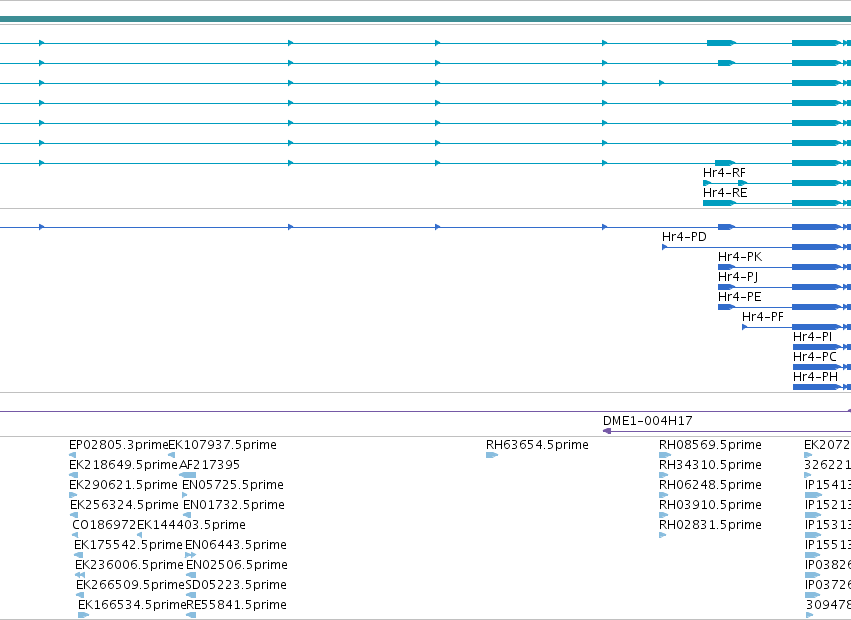Click the RH02831.5prime label
This screenshot has width=851, height=620.
tap(710, 525)
